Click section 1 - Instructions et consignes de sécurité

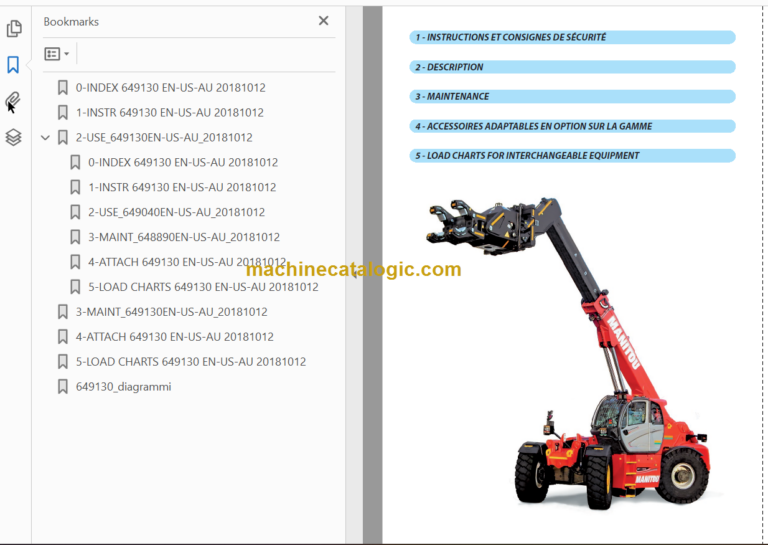572,37
